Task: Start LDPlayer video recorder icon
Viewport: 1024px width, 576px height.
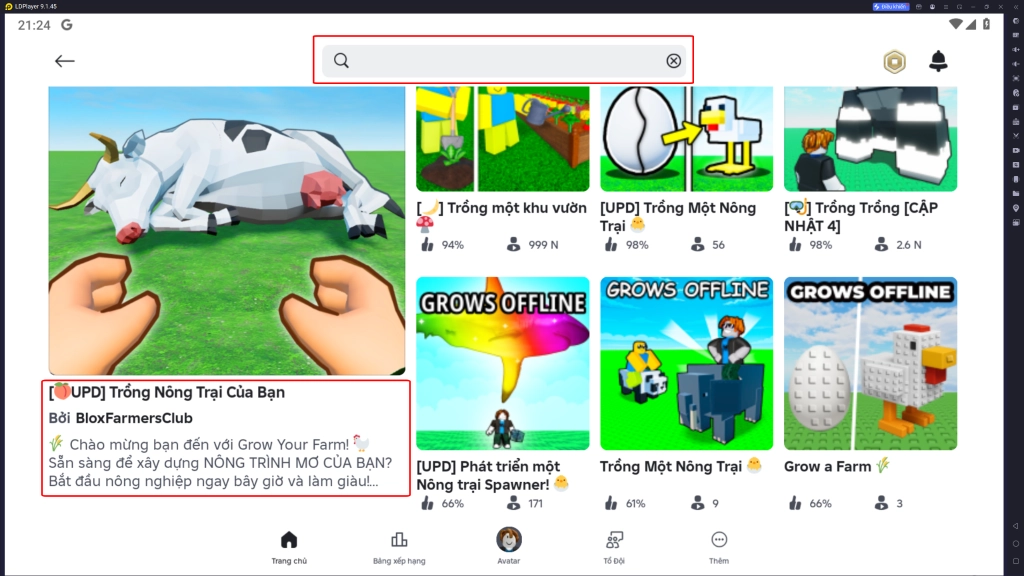Action: tap(1016, 150)
